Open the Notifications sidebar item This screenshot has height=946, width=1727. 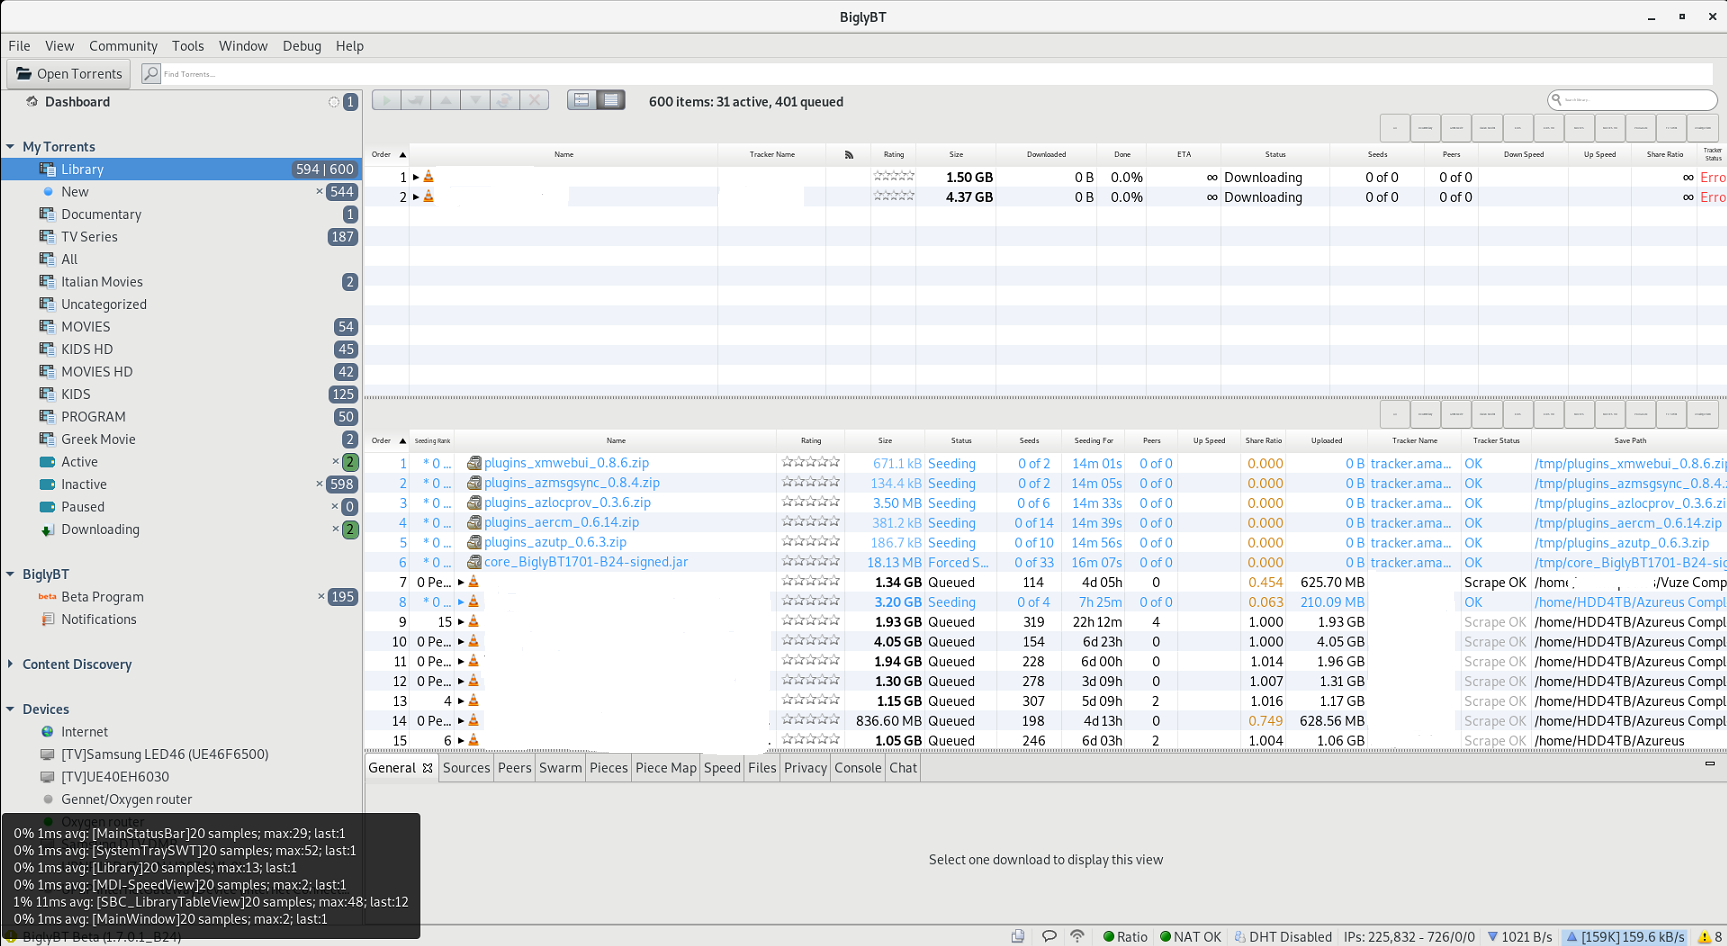point(97,619)
